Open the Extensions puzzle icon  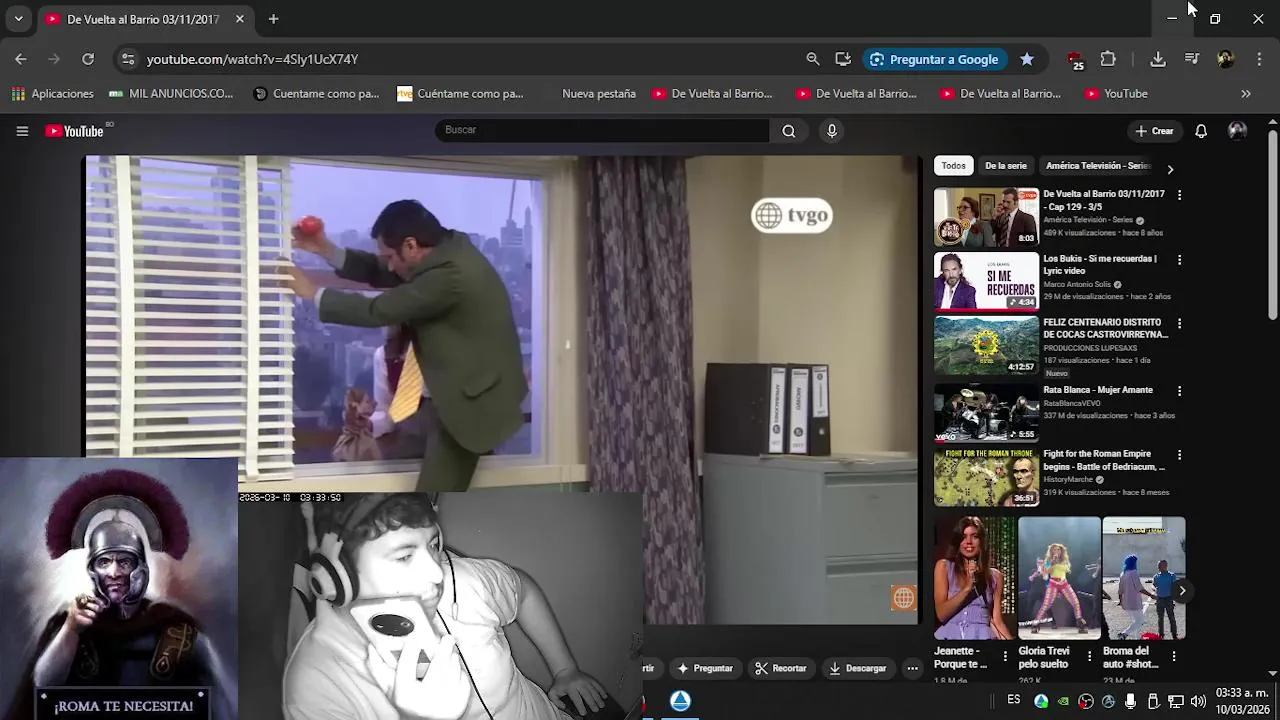click(x=1108, y=59)
